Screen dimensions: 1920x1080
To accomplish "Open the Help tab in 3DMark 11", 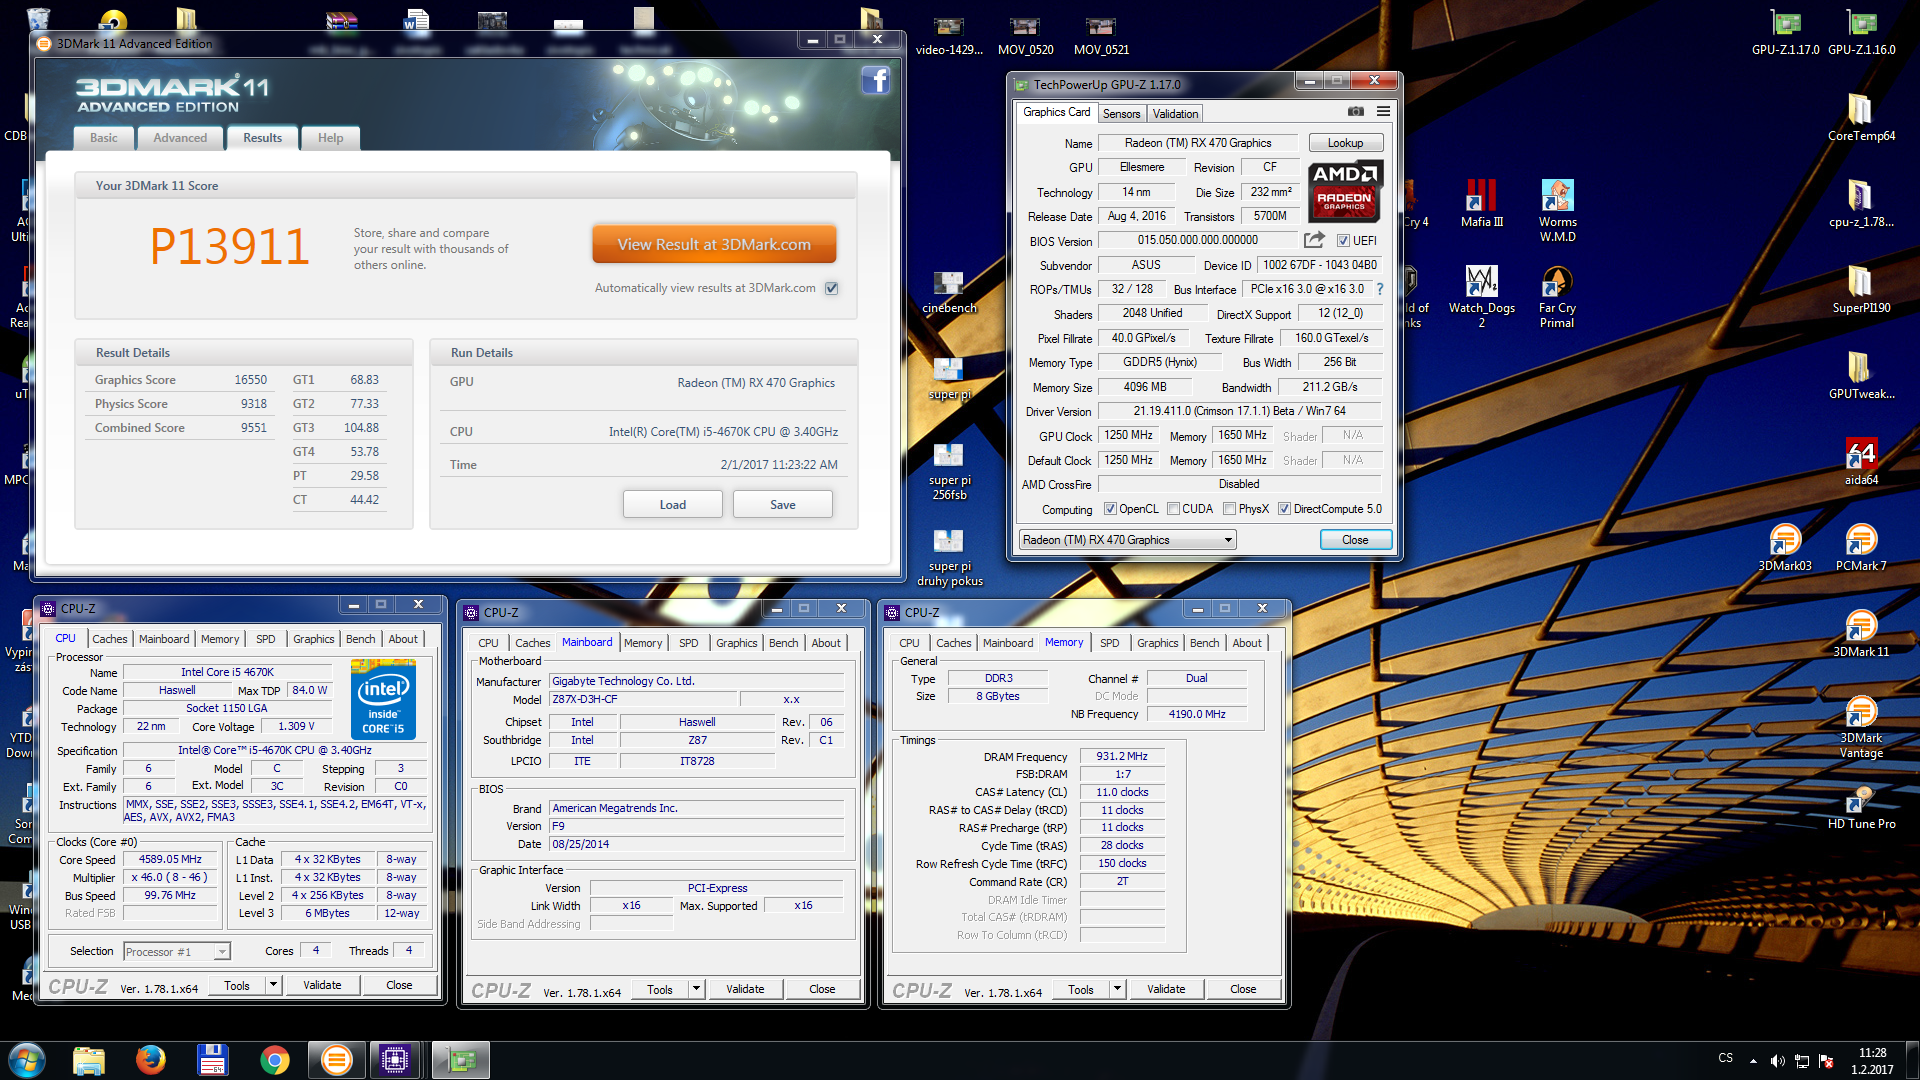I will (330, 138).
